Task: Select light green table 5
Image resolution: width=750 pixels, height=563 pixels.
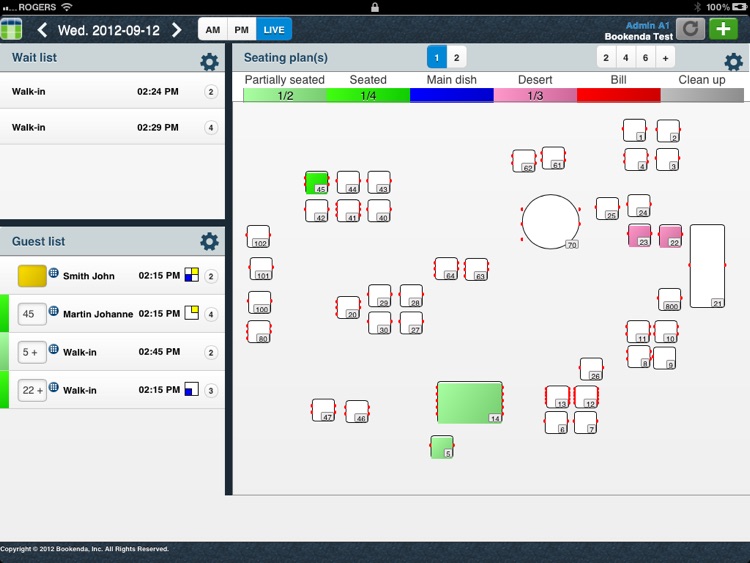Action: point(442,447)
